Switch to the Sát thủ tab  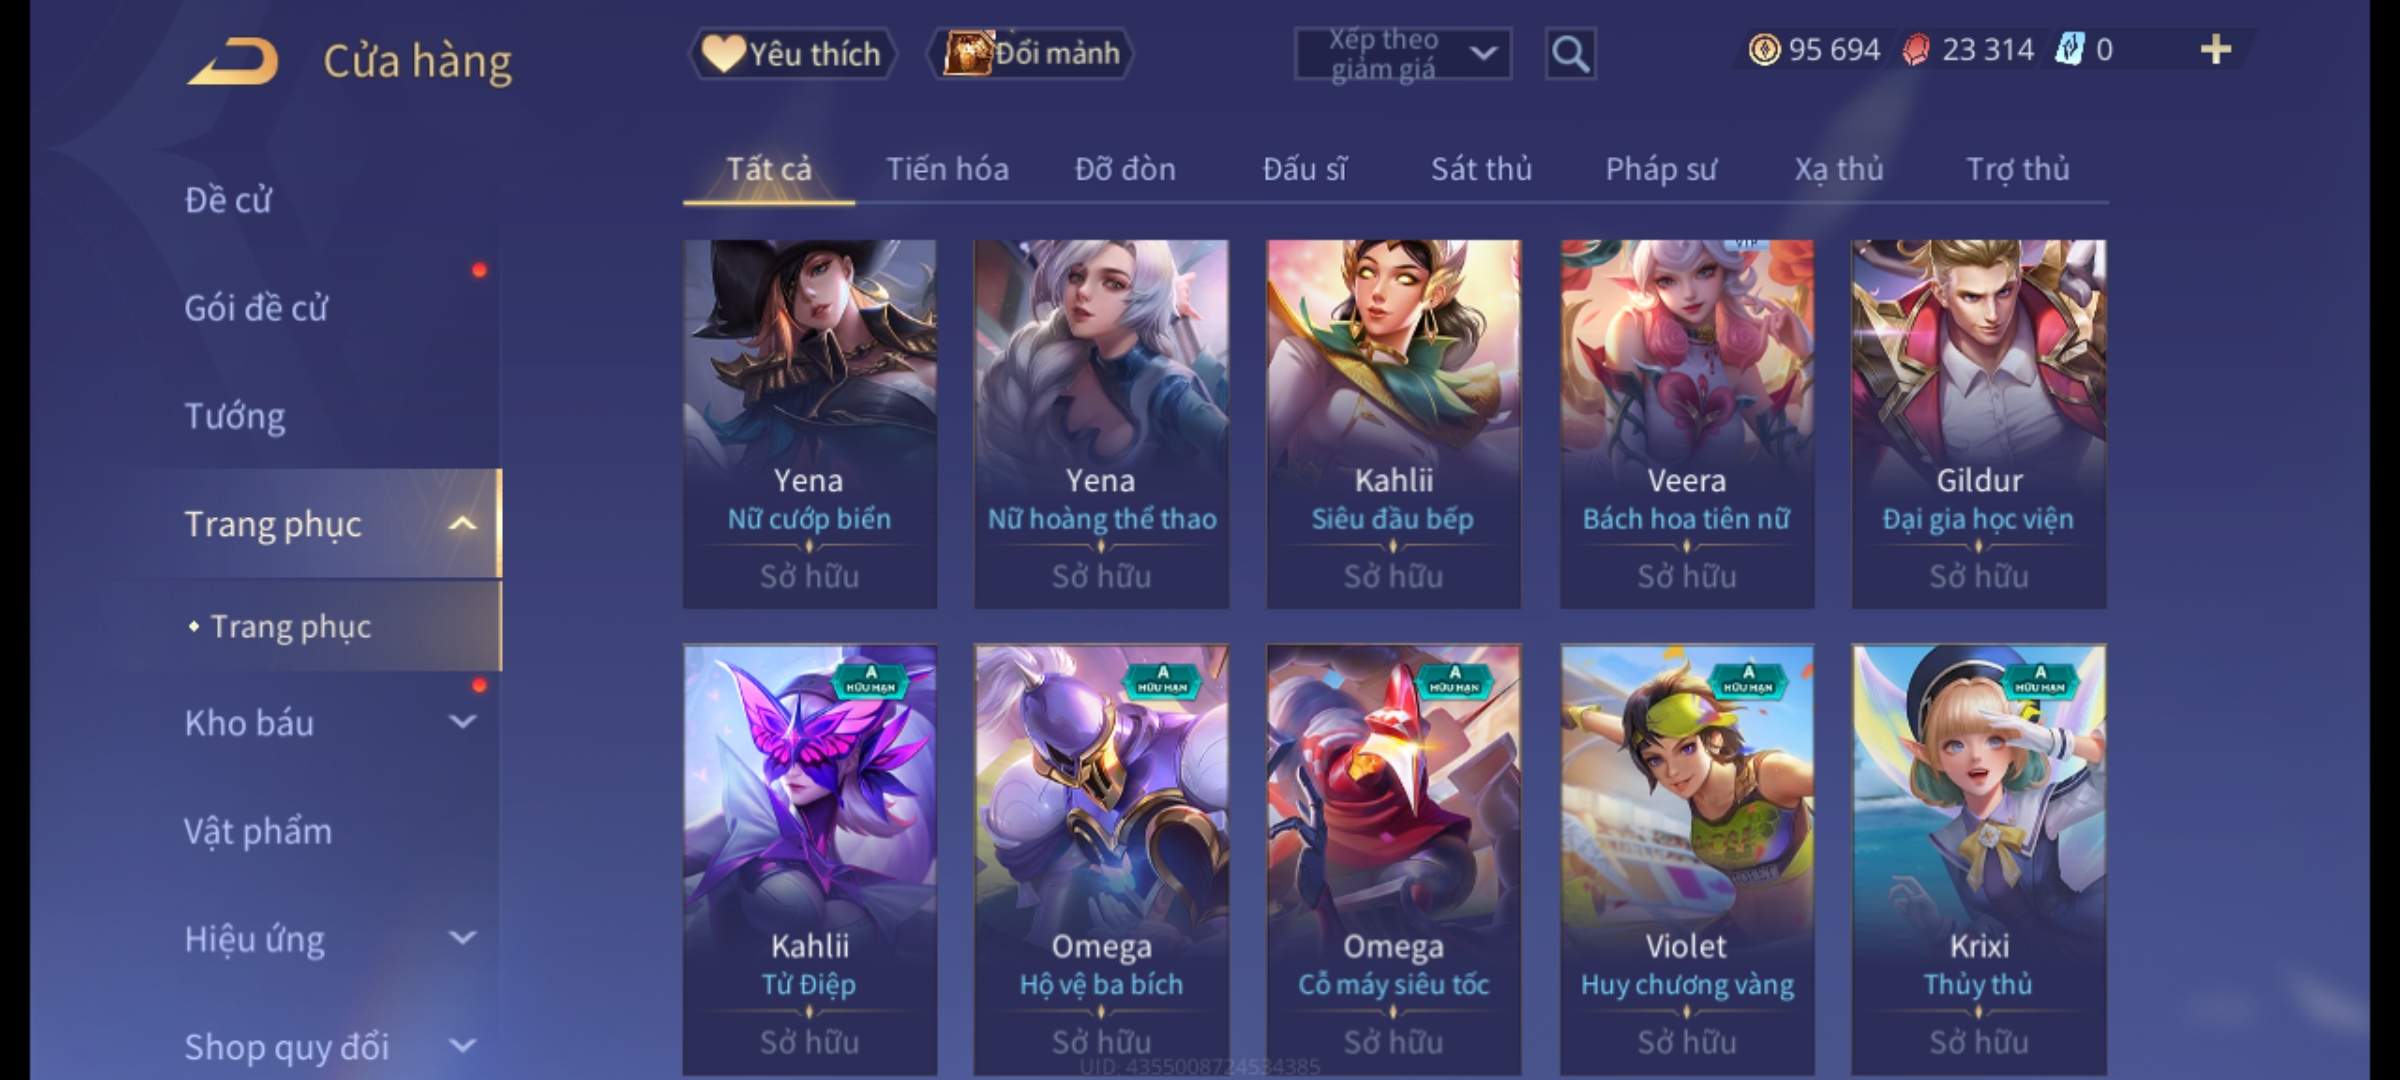(1481, 169)
